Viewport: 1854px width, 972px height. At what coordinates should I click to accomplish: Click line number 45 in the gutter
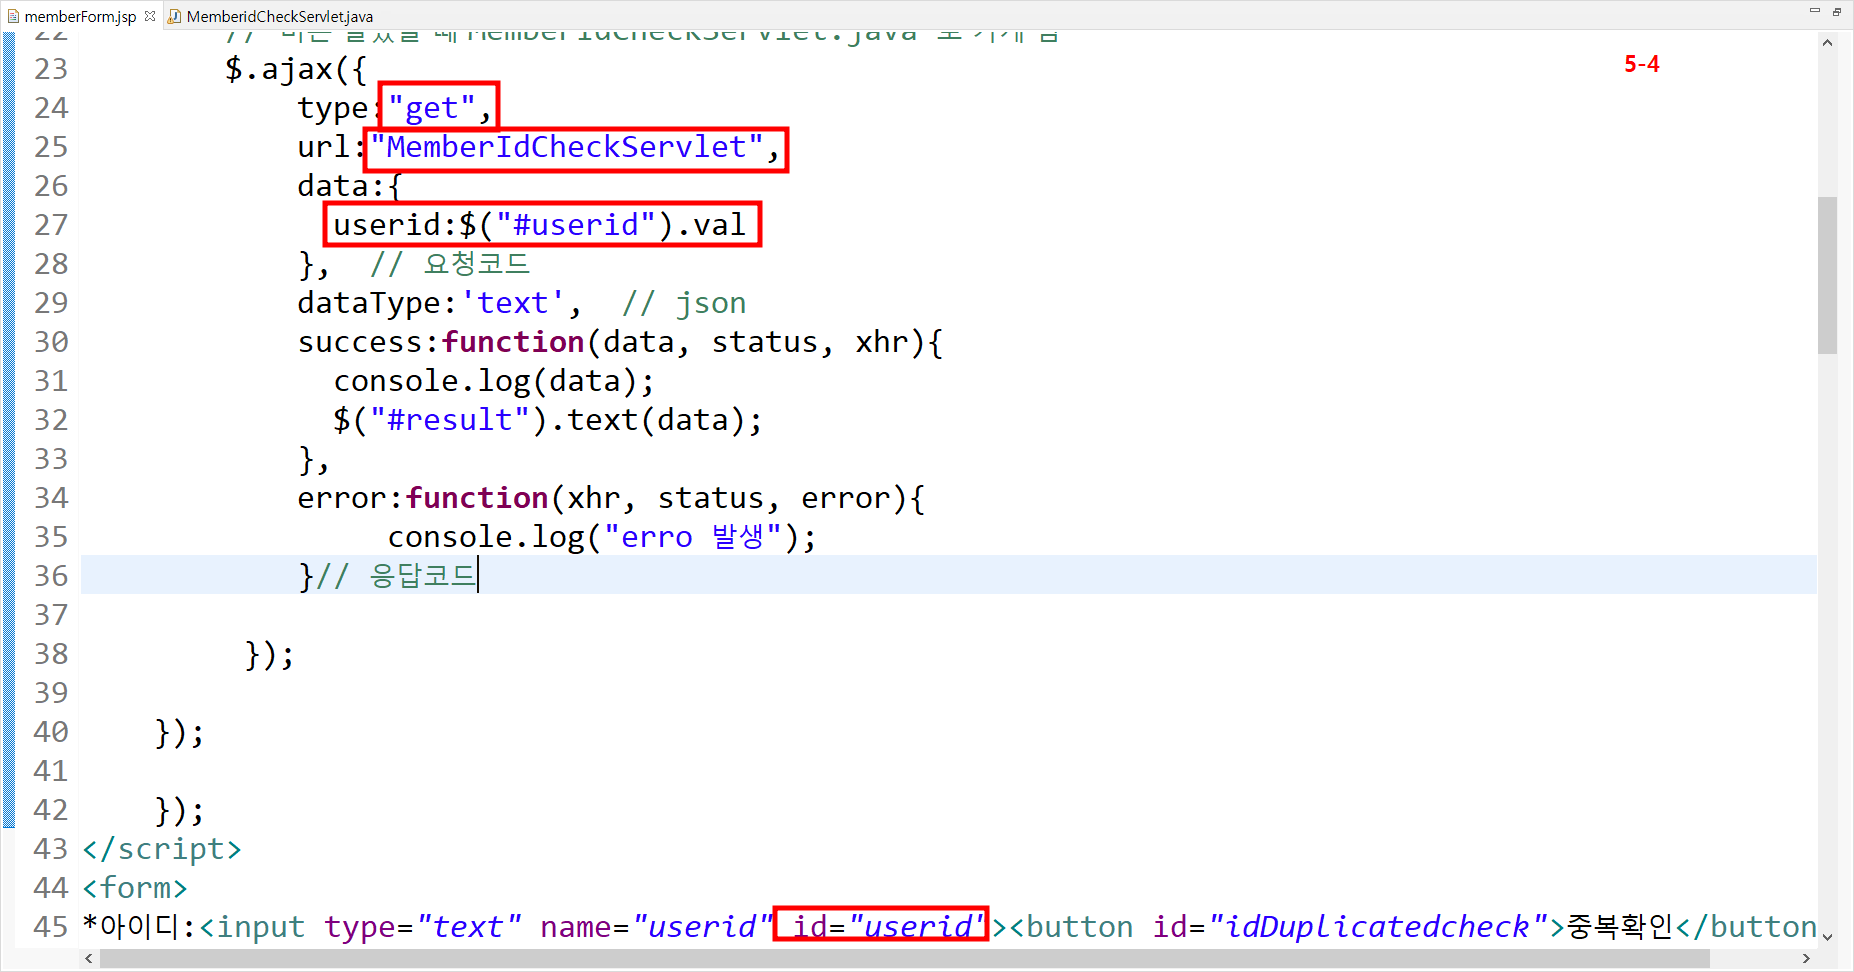click(x=51, y=927)
